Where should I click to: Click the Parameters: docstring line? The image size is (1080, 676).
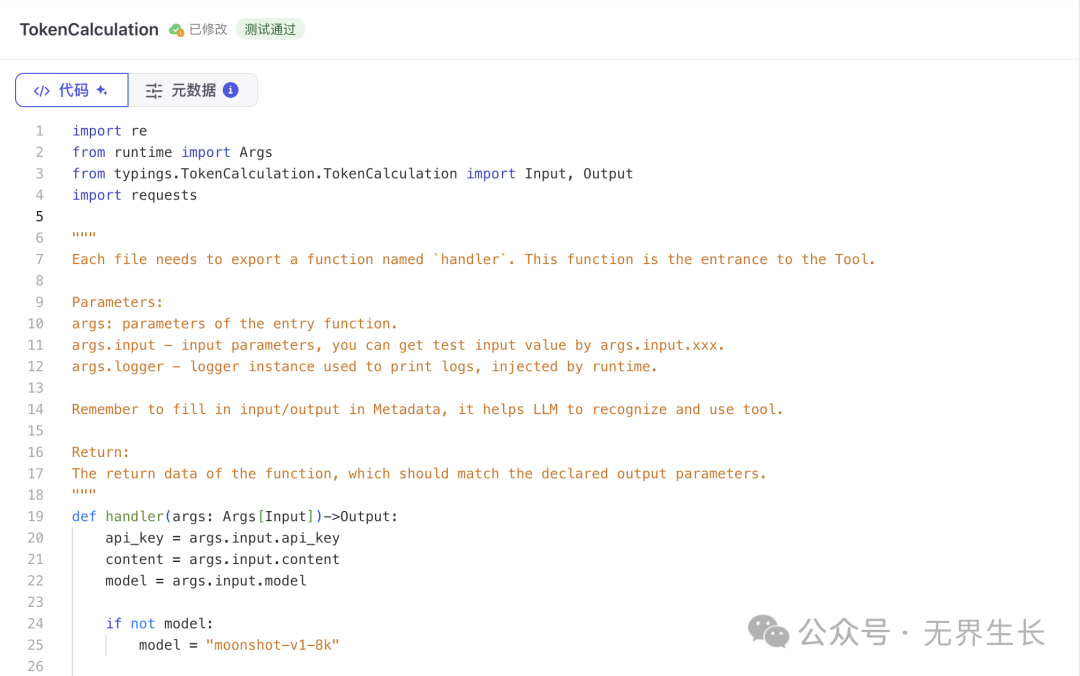point(117,302)
